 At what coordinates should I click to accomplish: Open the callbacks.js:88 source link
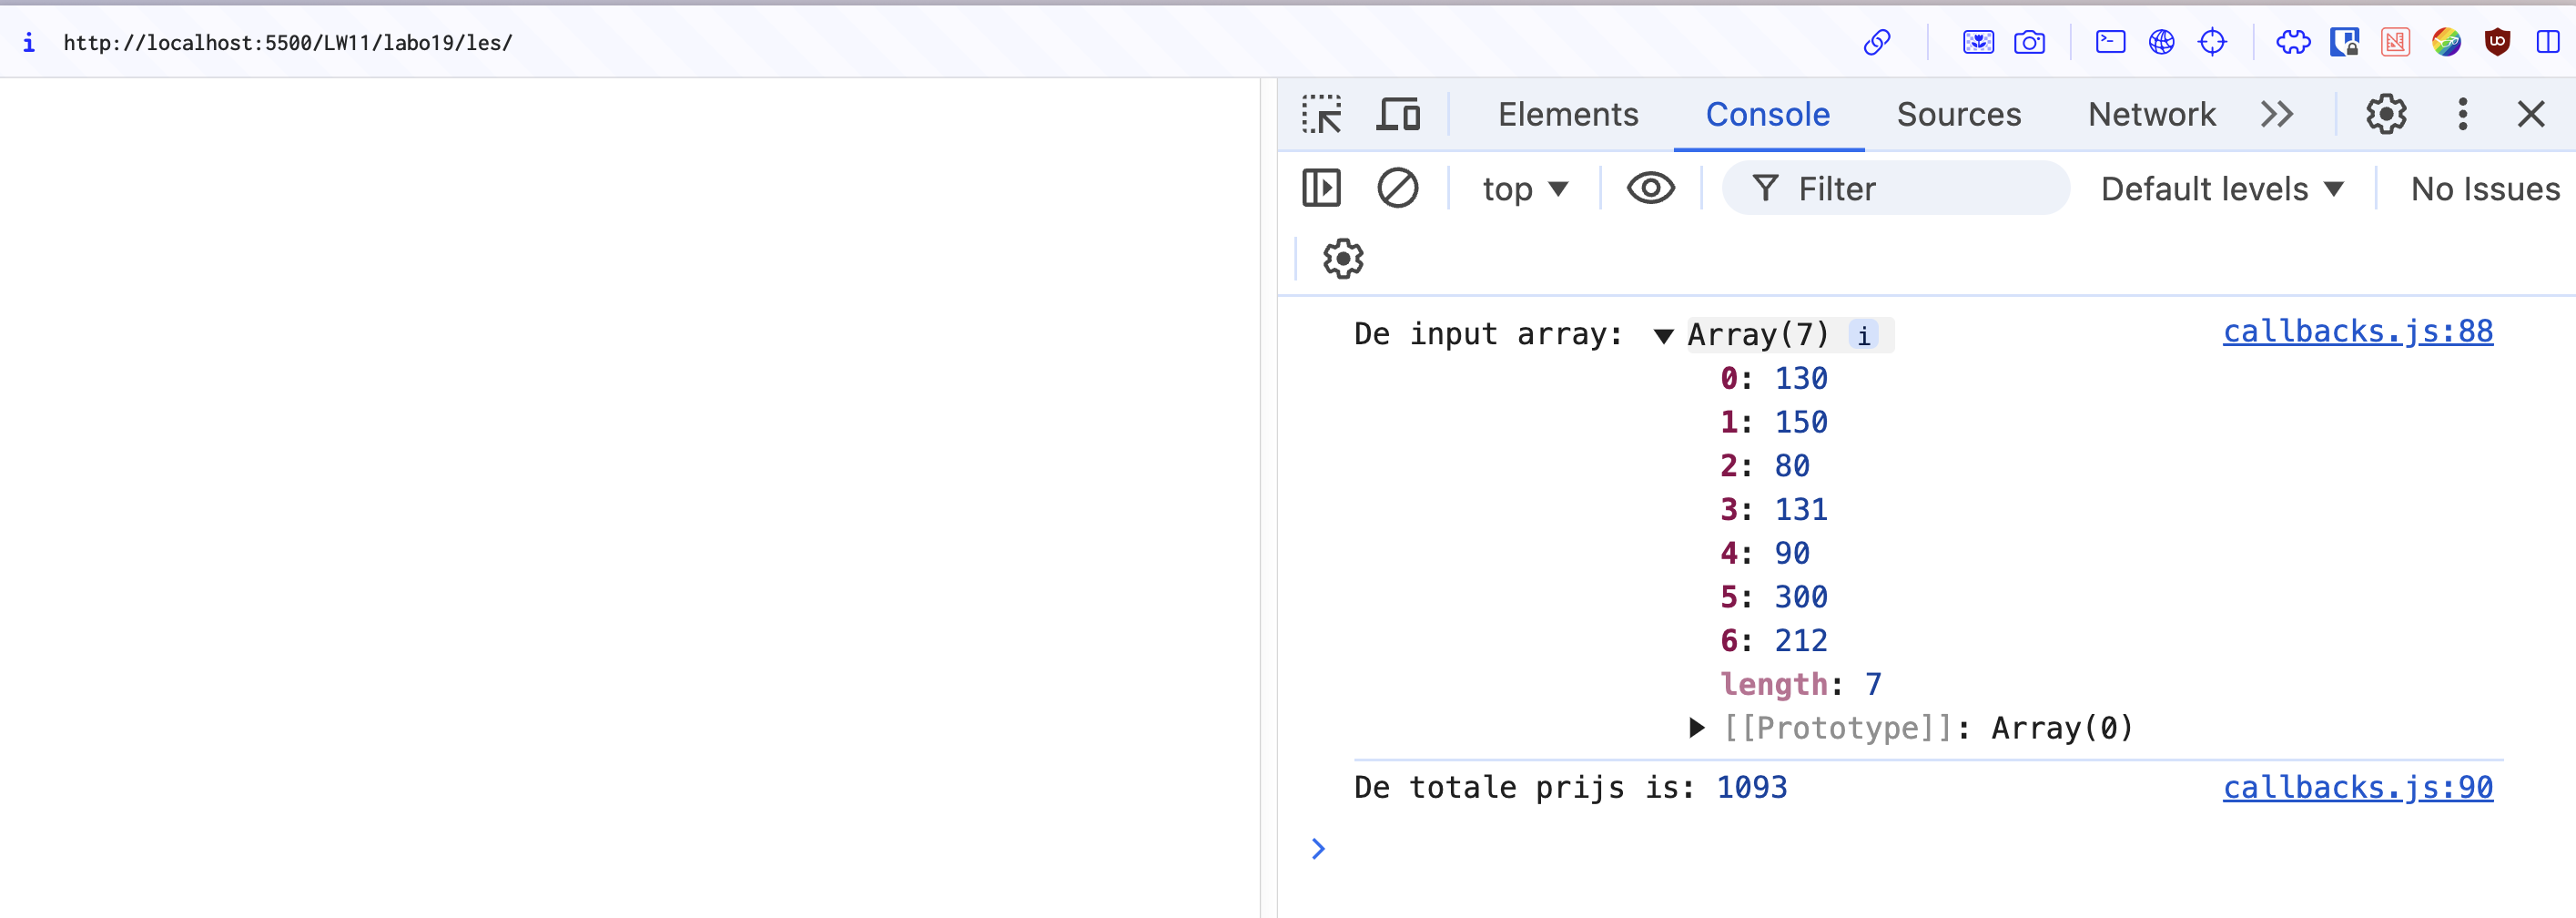click(x=2357, y=332)
